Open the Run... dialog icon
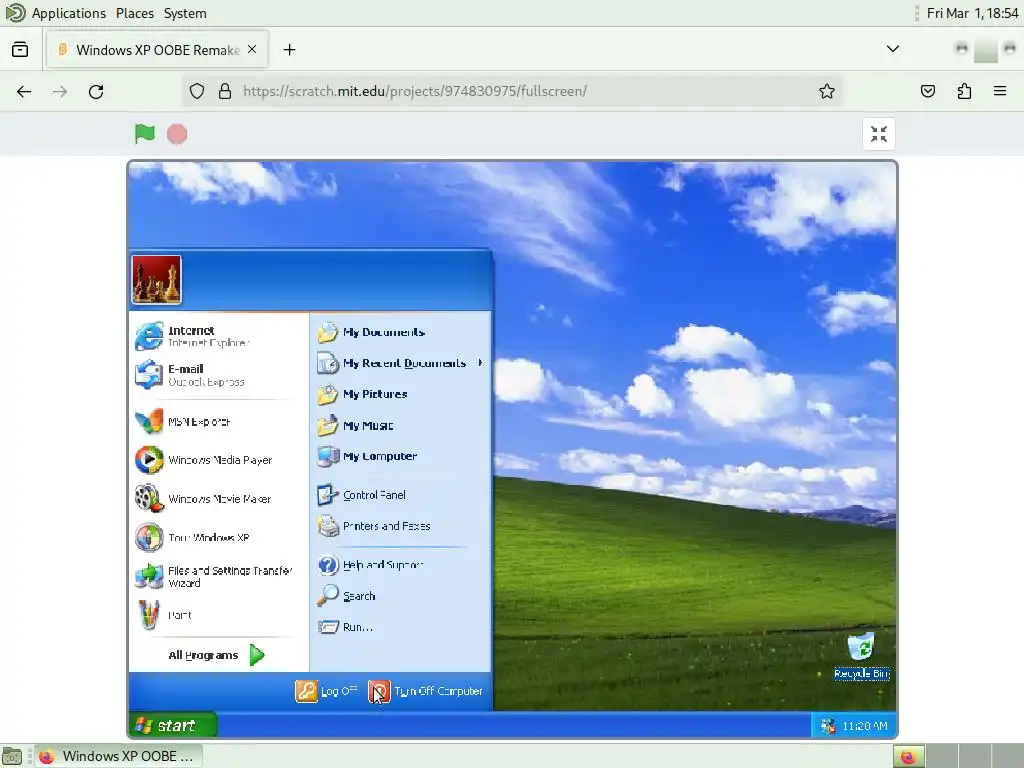Viewport: 1024px width, 768px height. [x=328, y=627]
